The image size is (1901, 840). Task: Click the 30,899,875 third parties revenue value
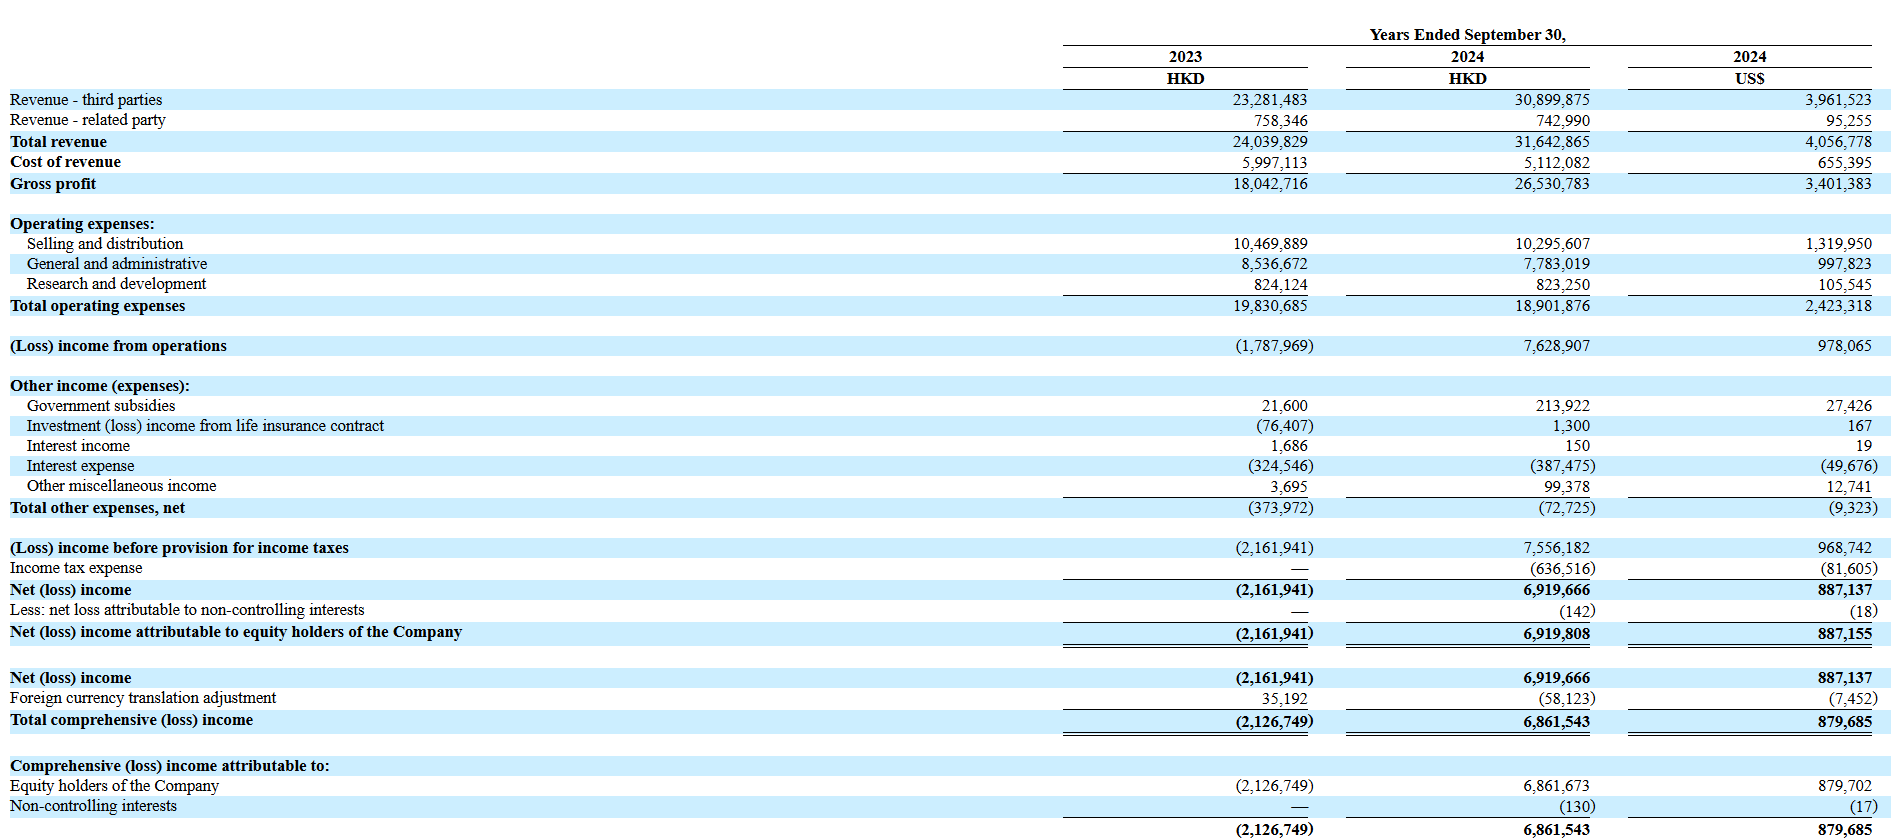pyautogui.click(x=1551, y=100)
